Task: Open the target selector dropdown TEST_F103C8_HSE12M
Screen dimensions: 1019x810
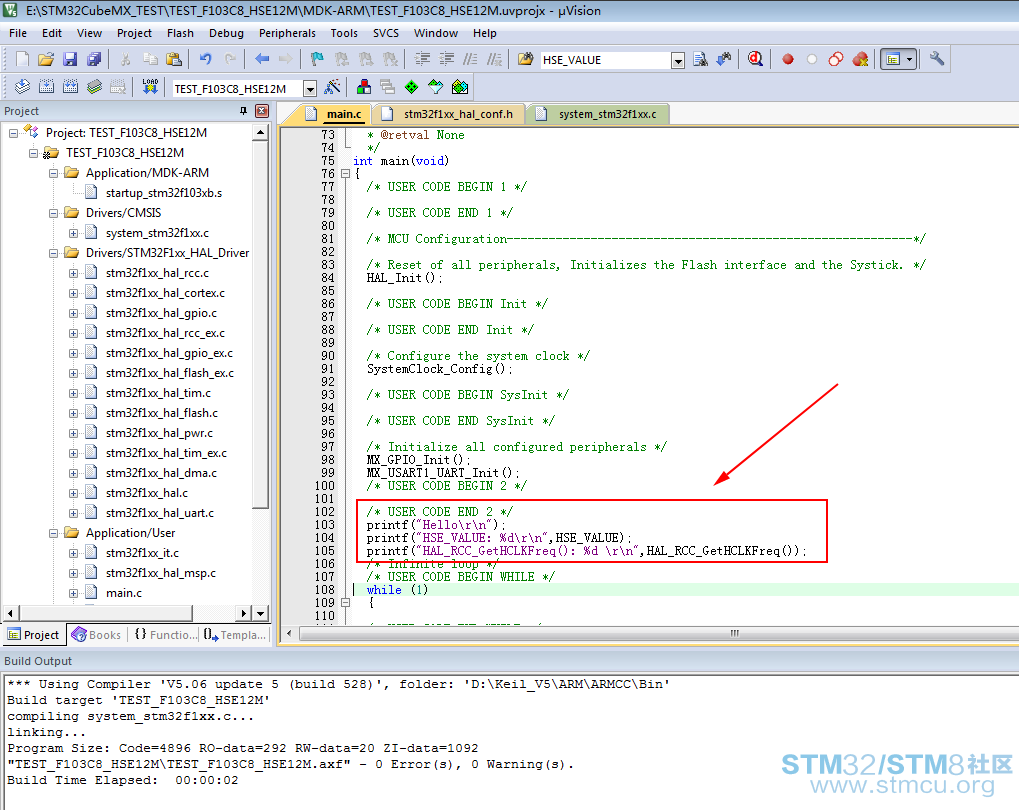Action: 310,88
